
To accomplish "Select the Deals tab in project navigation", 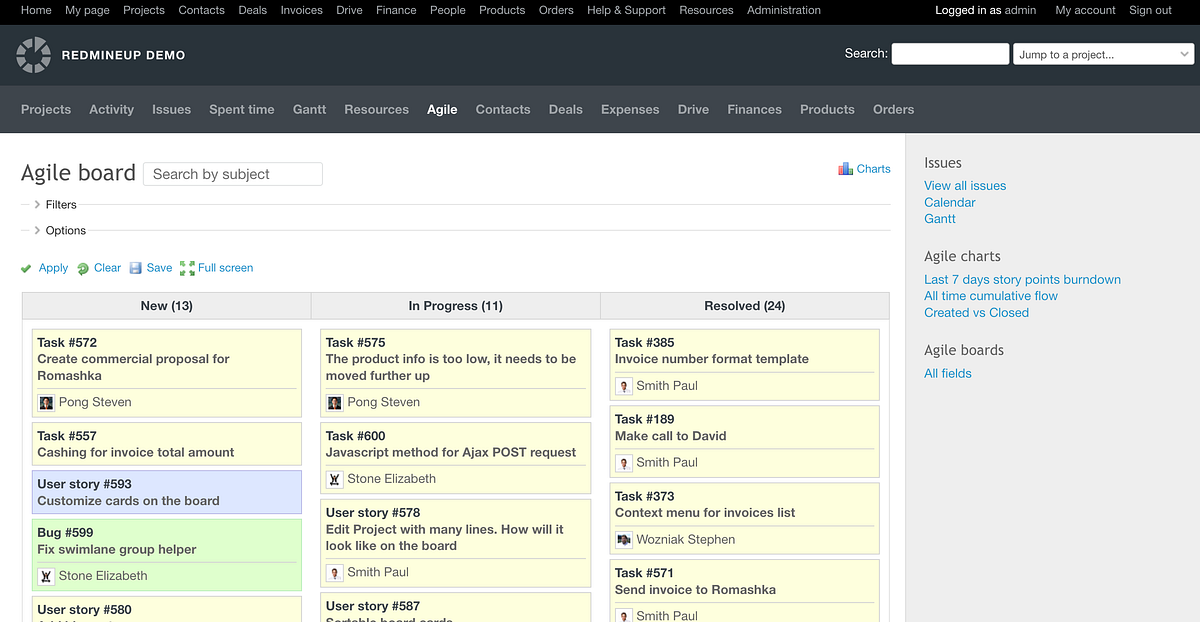I will [x=565, y=109].
